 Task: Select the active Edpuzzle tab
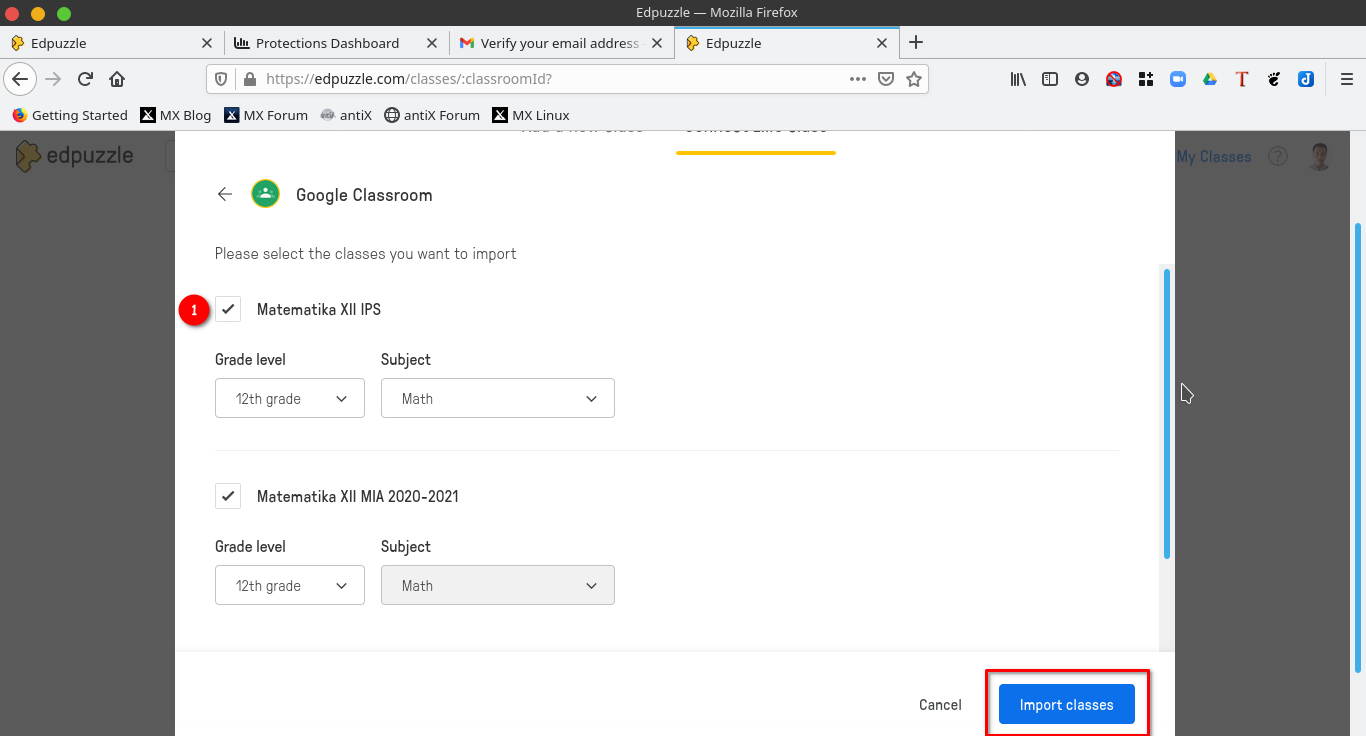click(785, 43)
